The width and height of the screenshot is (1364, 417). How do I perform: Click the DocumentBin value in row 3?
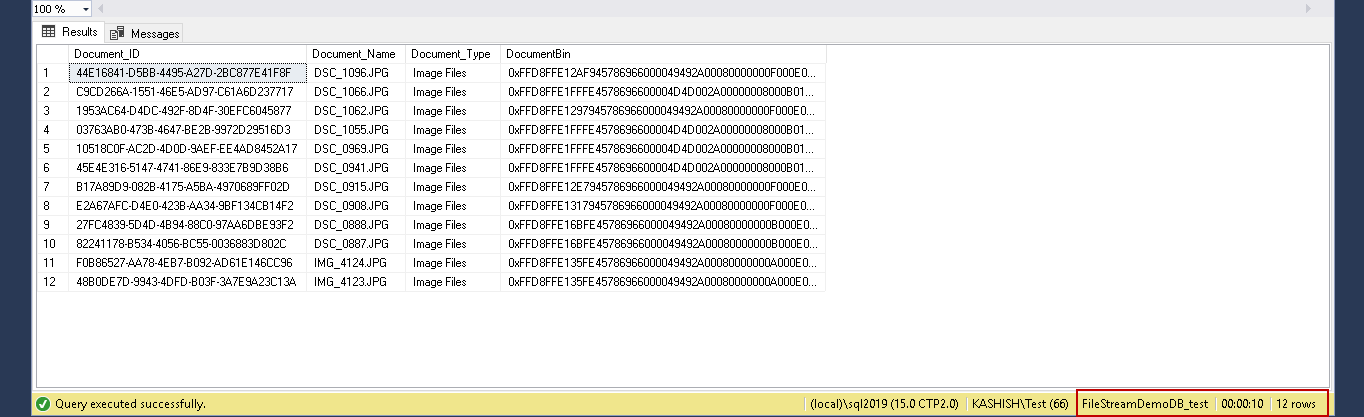tap(662, 111)
